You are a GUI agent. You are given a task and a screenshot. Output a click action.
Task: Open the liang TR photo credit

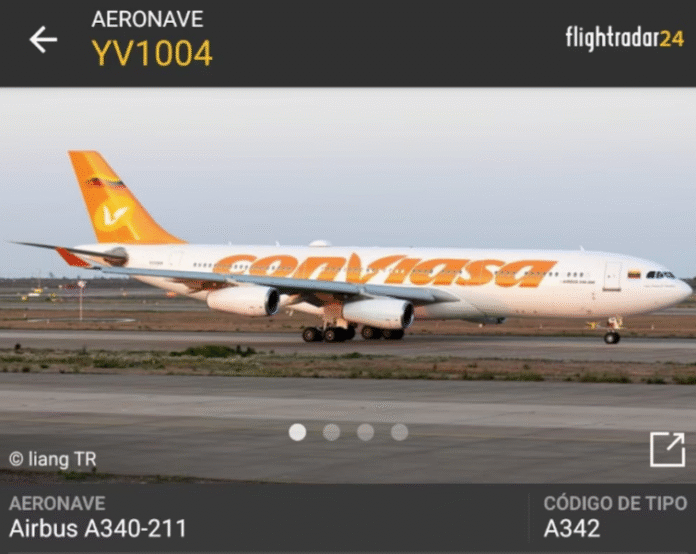(53, 459)
